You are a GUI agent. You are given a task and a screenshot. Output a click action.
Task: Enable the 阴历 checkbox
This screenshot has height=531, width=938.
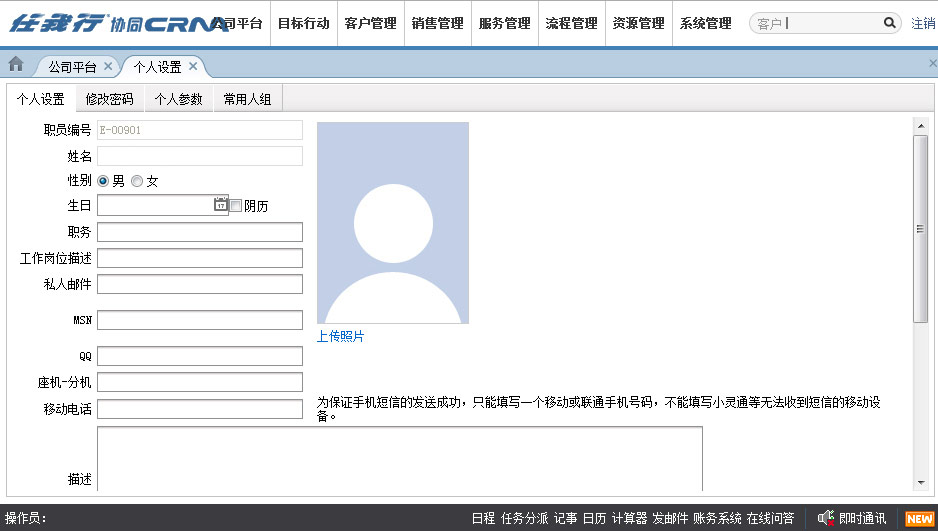click(x=236, y=206)
